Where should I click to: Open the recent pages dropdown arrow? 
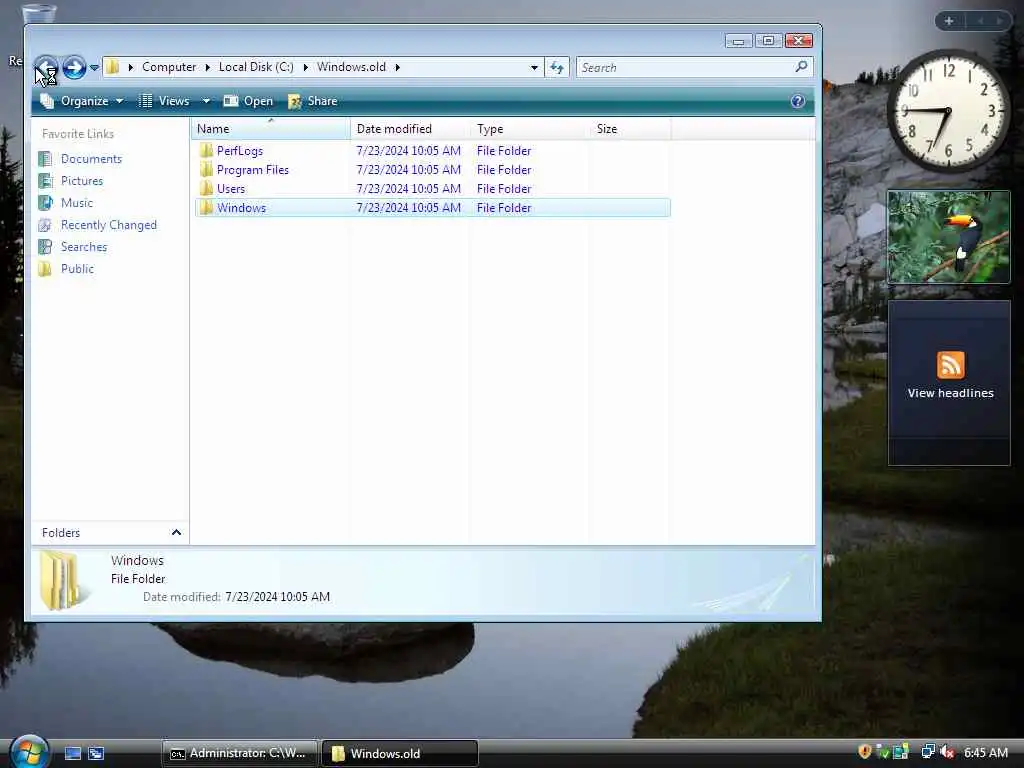click(x=94, y=67)
